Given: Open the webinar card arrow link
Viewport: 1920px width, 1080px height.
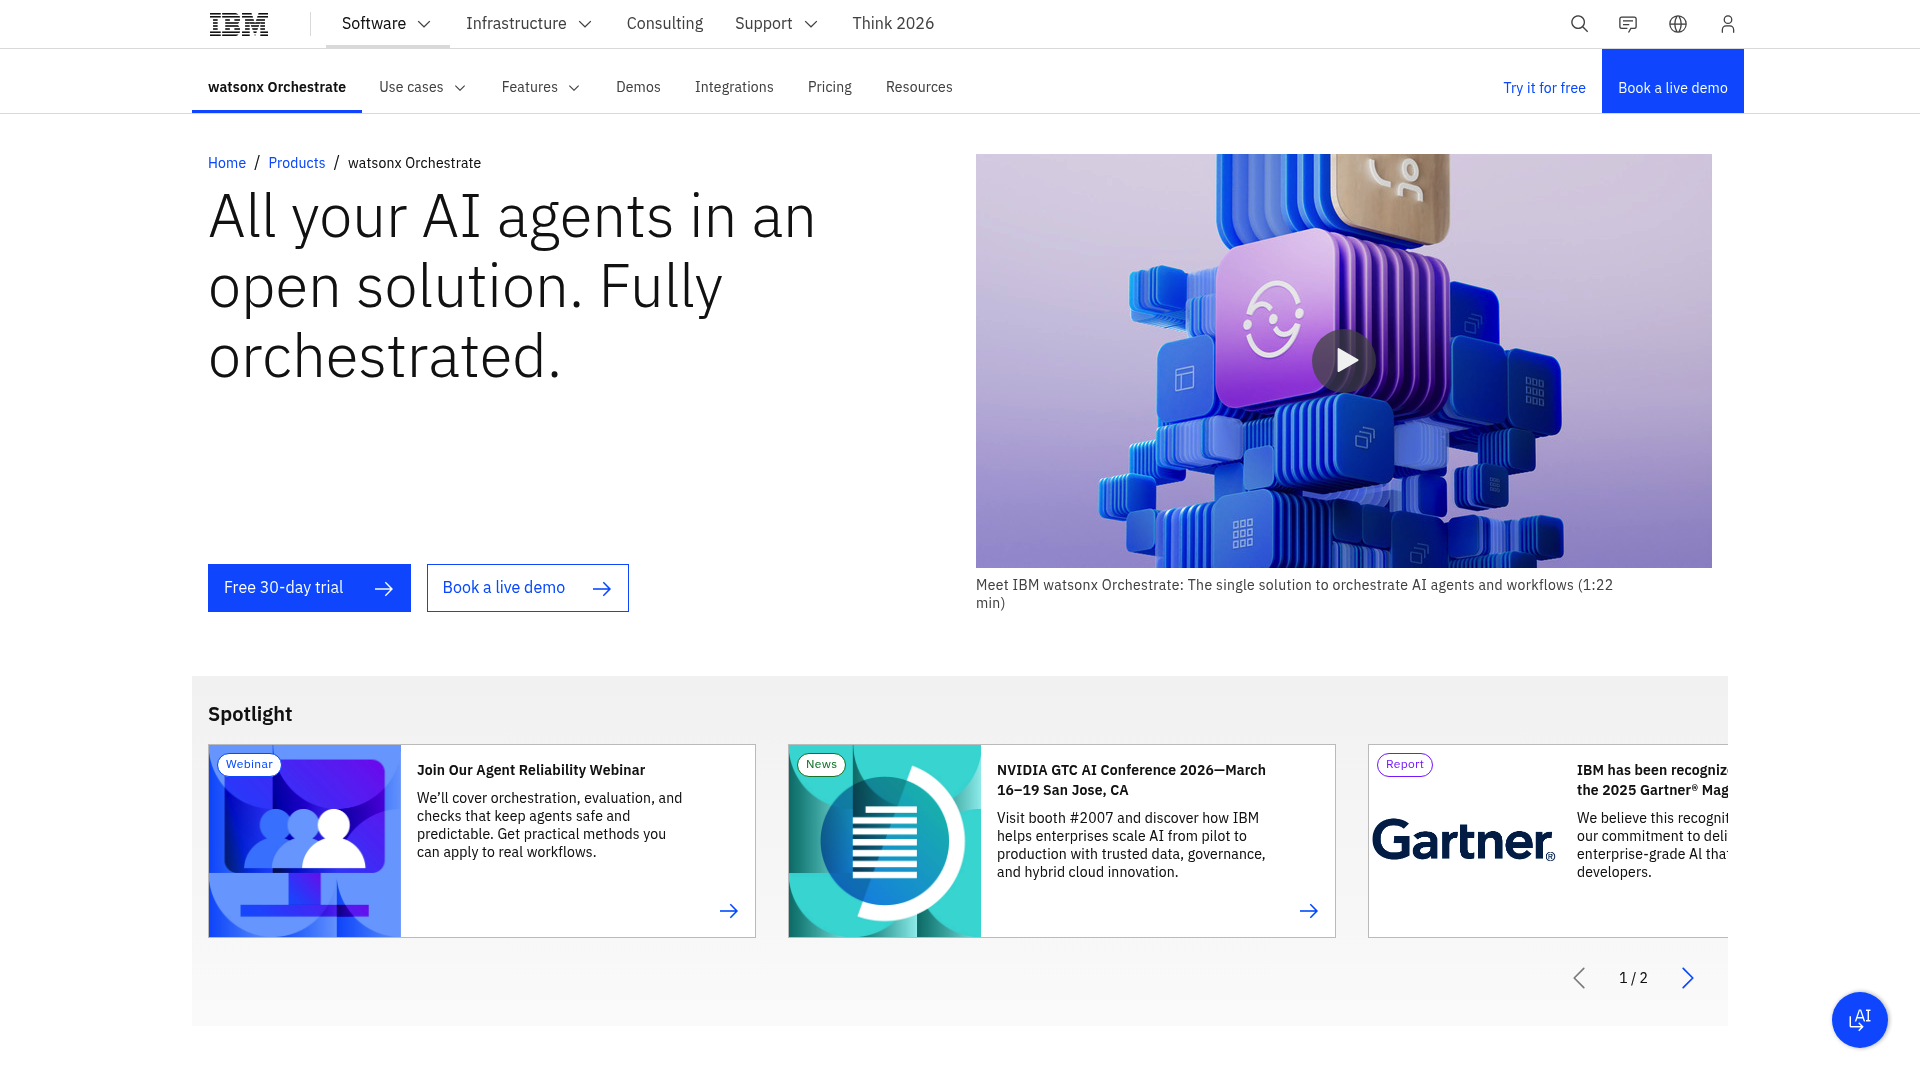Looking at the screenshot, I should coord(729,911).
